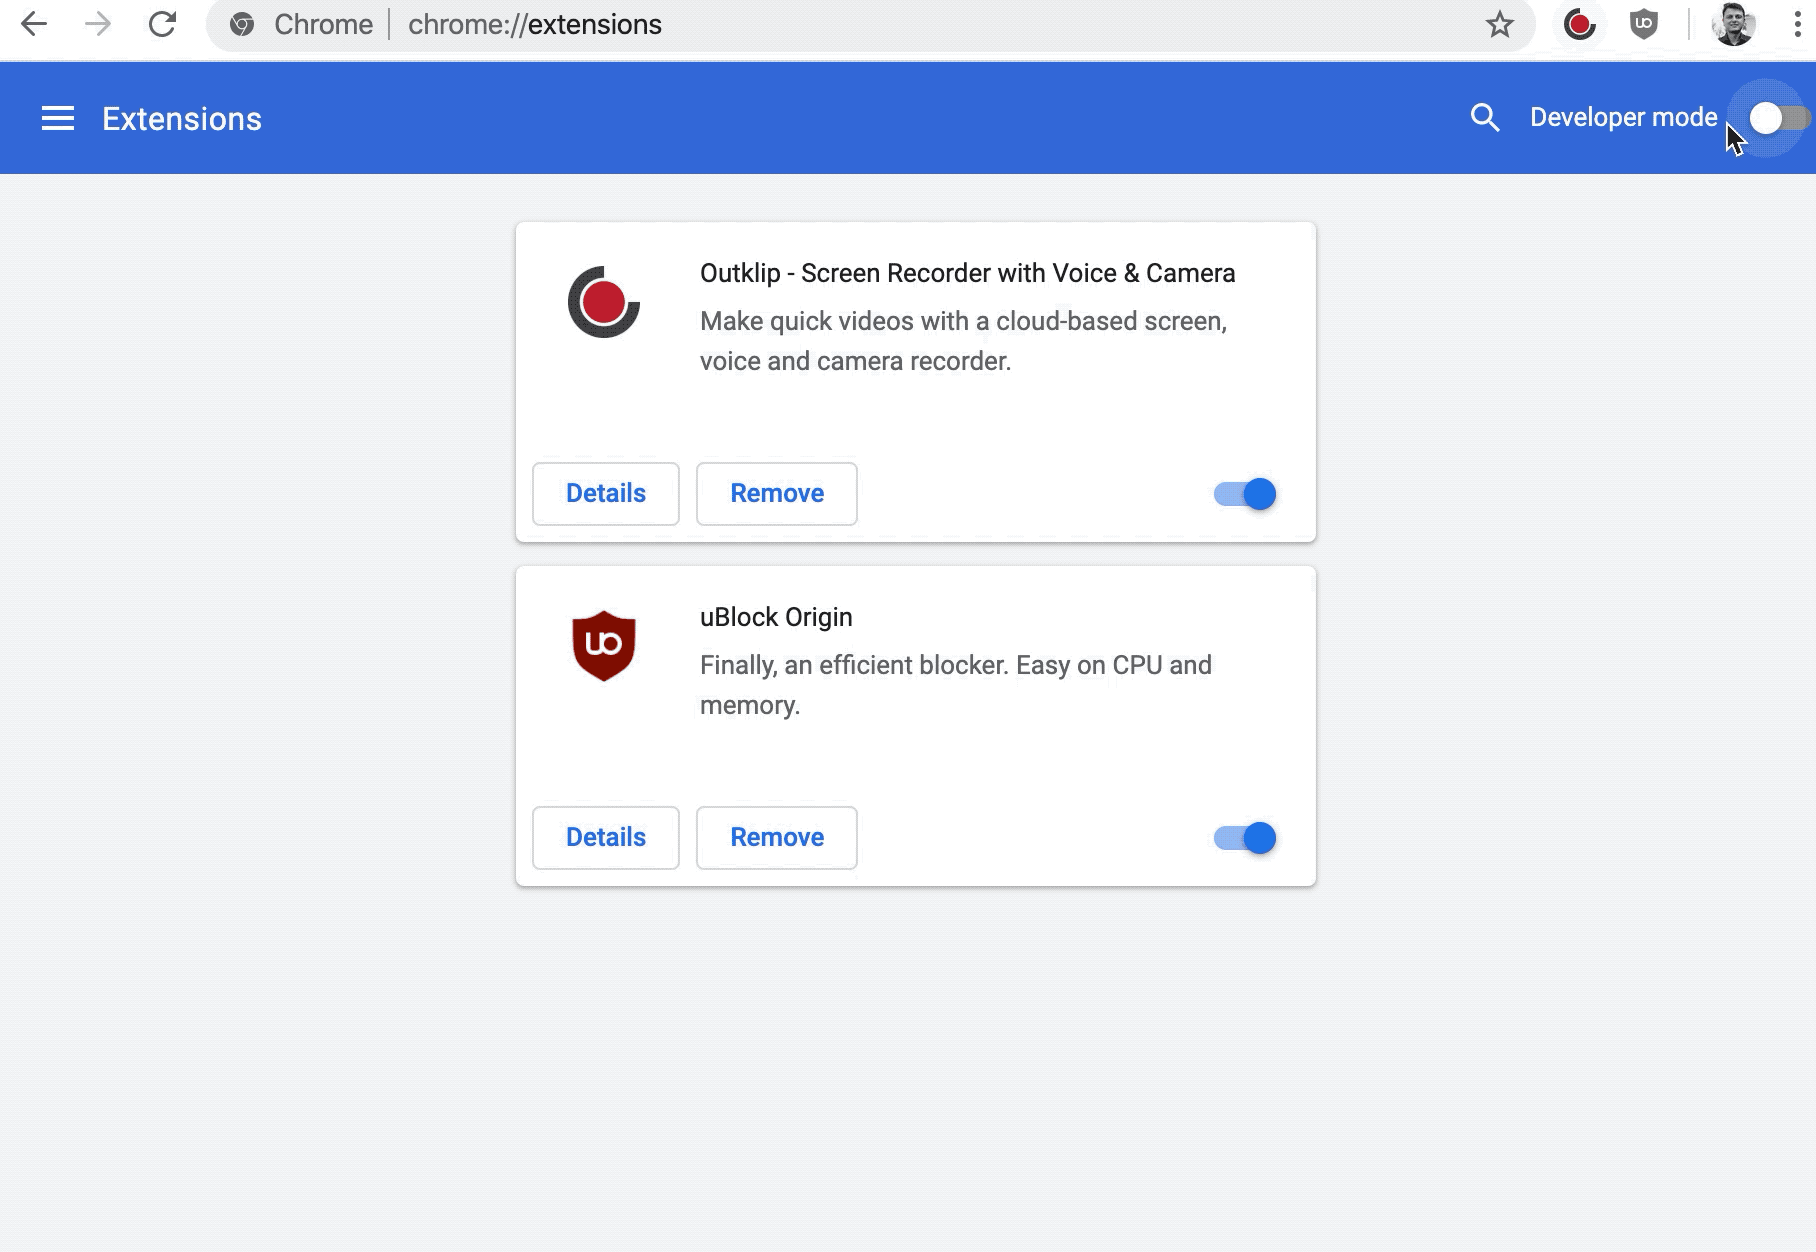Click 'Finally, an efficient blocker' description

click(955, 685)
